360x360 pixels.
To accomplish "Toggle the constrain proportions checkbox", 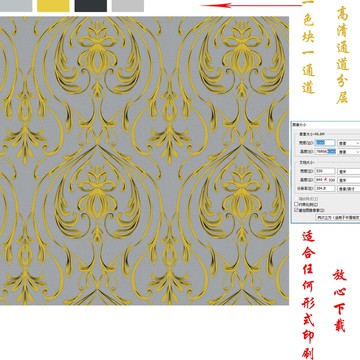I will click(x=296, y=204).
